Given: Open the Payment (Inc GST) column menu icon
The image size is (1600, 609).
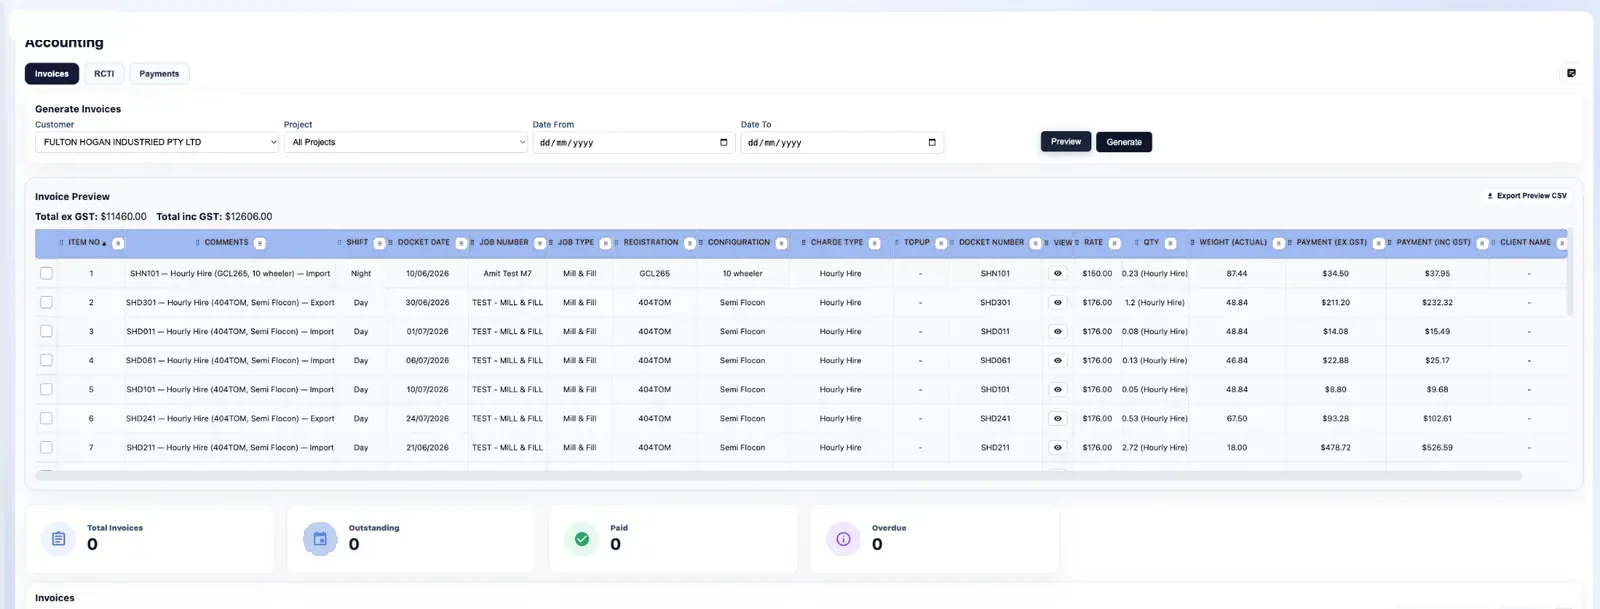Looking at the screenshot, I should click(1482, 243).
